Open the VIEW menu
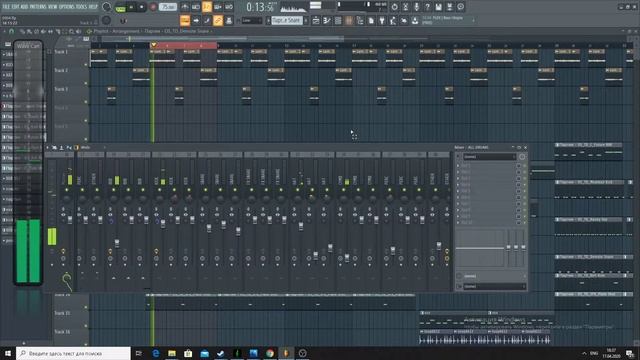The image size is (640, 360). (x=53, y=7)
